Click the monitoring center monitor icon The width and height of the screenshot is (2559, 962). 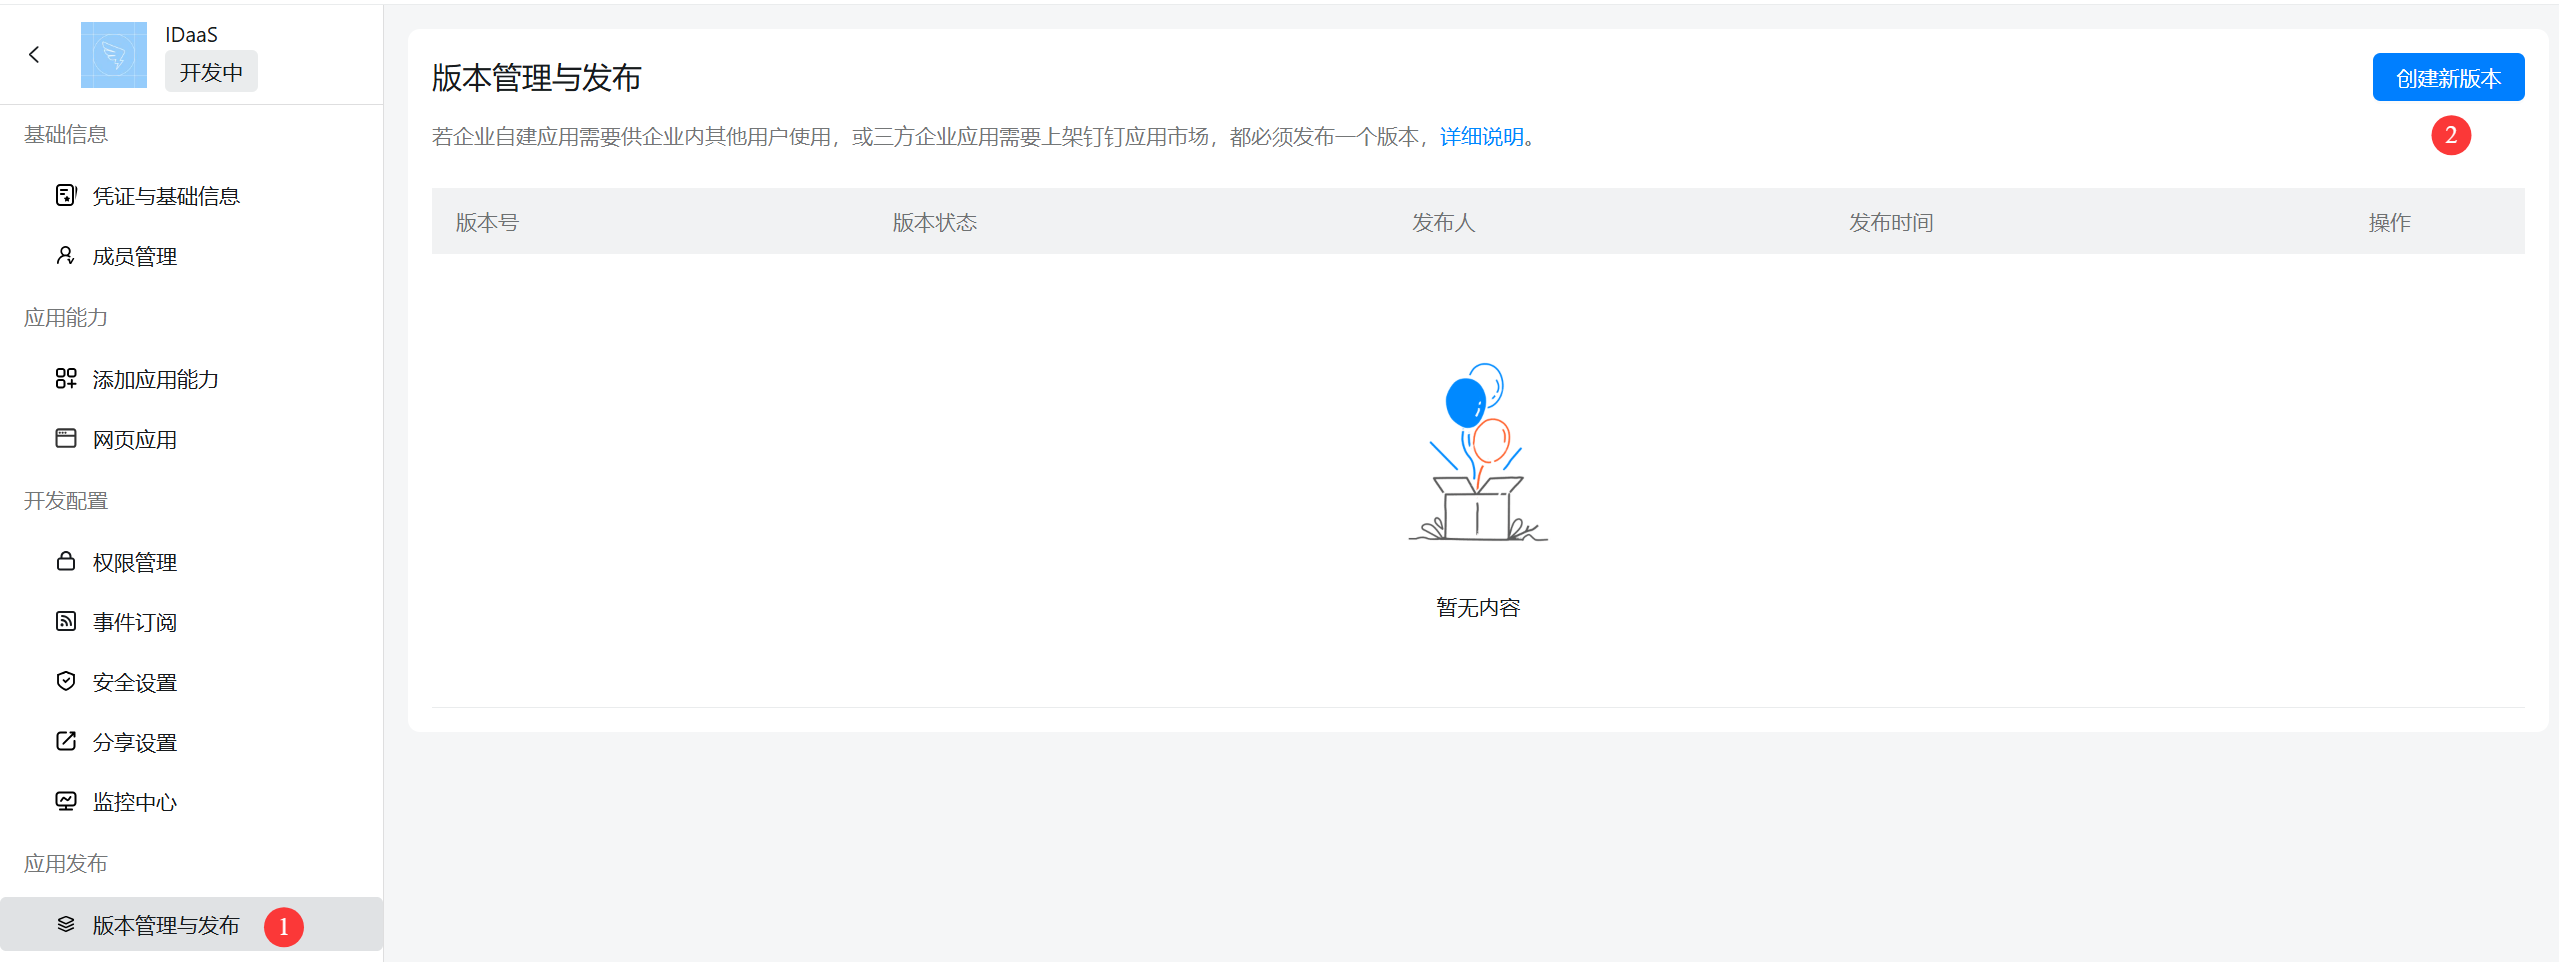pos(66,802)
